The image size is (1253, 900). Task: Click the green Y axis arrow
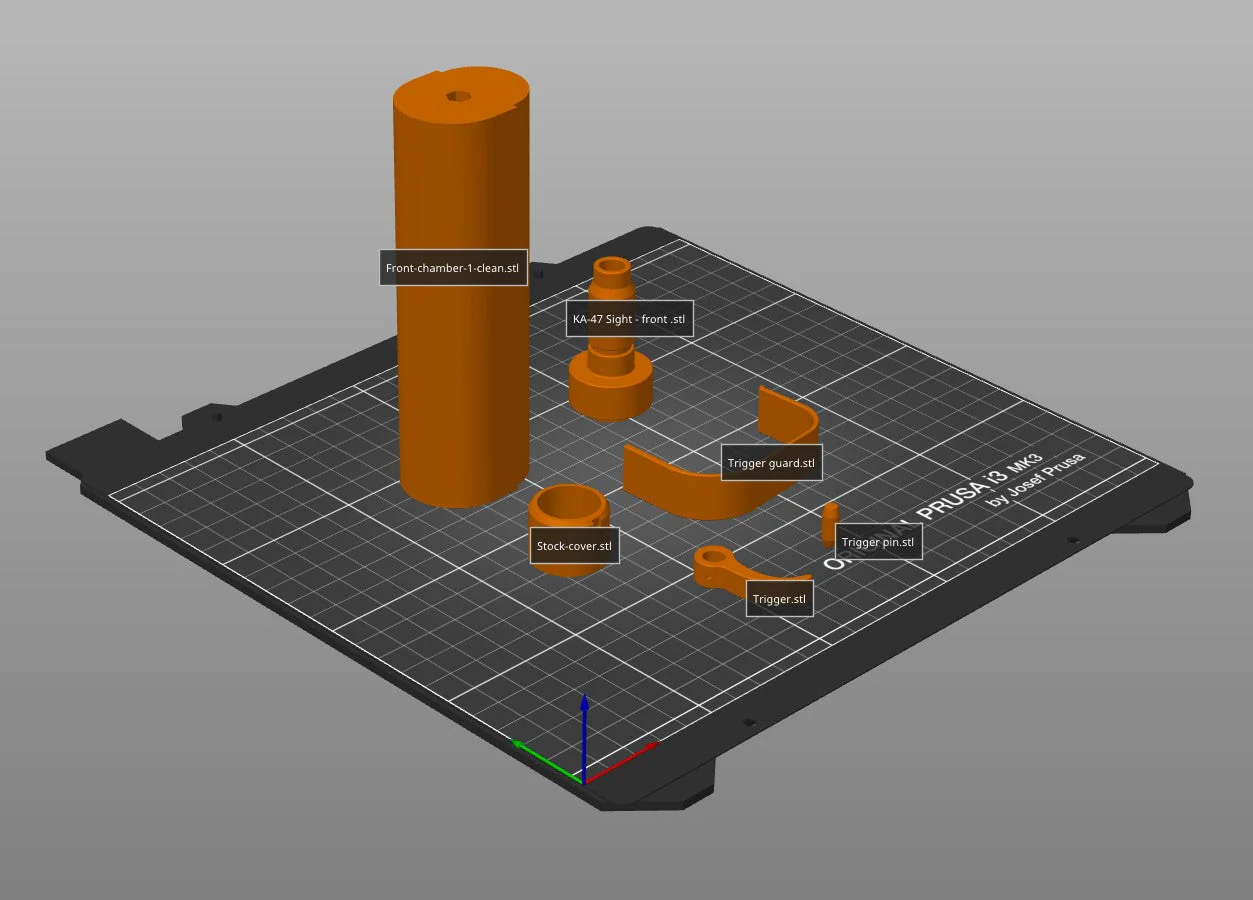pyautogui.click(x=545, y=761)
